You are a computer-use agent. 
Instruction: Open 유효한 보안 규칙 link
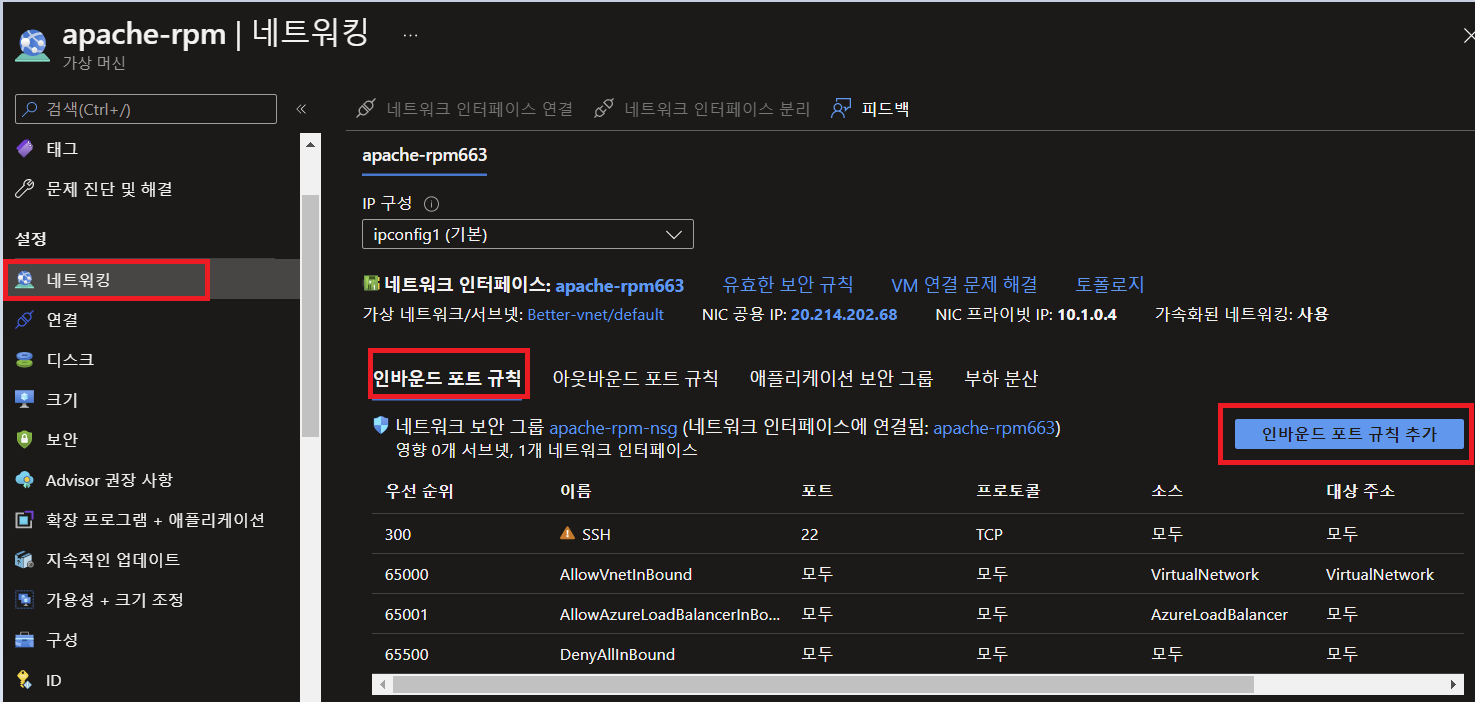click(788, 285)
